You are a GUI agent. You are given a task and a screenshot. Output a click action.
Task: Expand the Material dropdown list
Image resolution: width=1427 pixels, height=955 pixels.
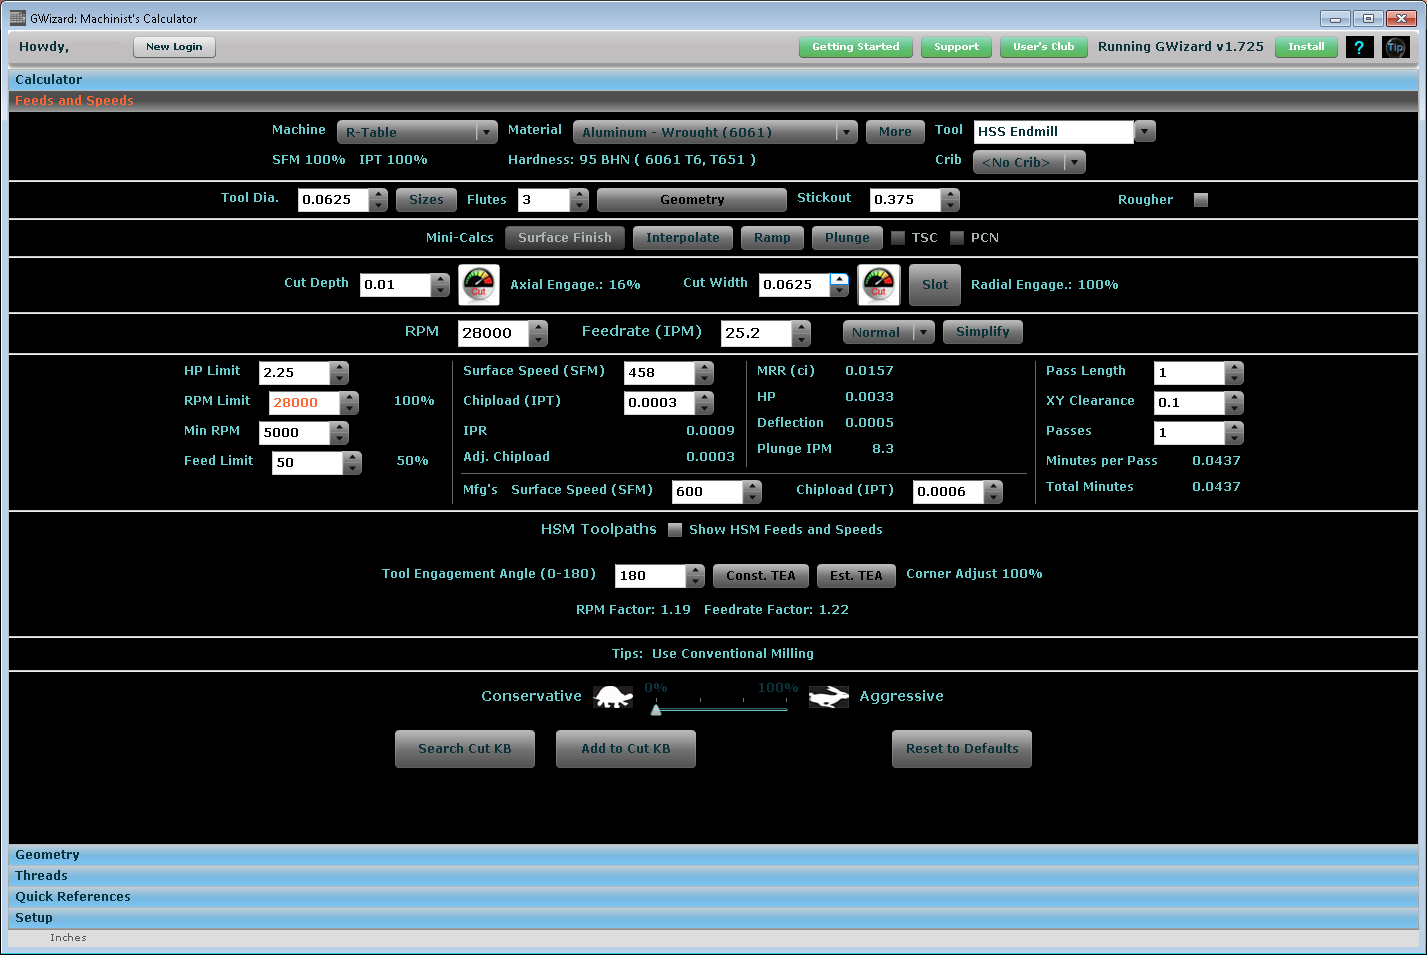846,132
